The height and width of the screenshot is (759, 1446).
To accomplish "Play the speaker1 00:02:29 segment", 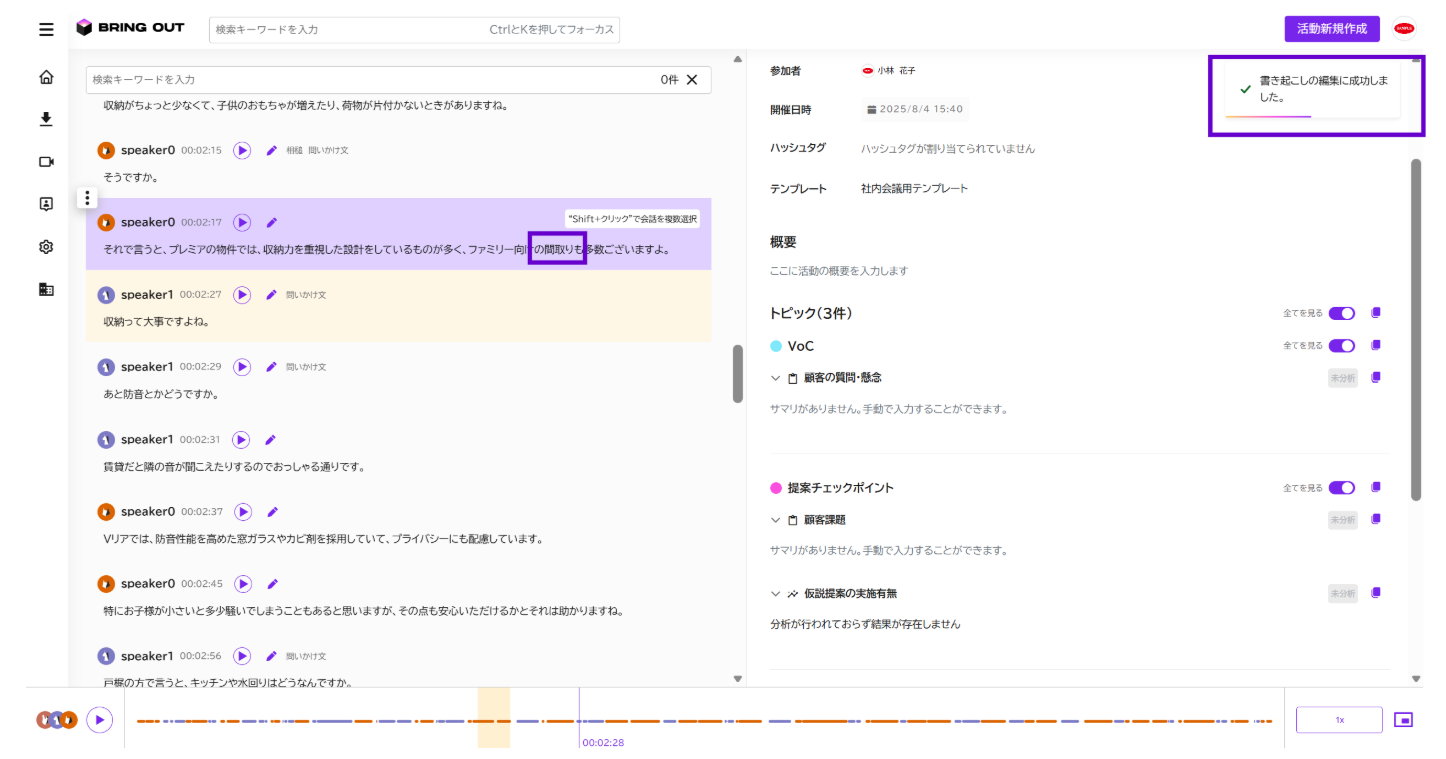I will [242, 367].
